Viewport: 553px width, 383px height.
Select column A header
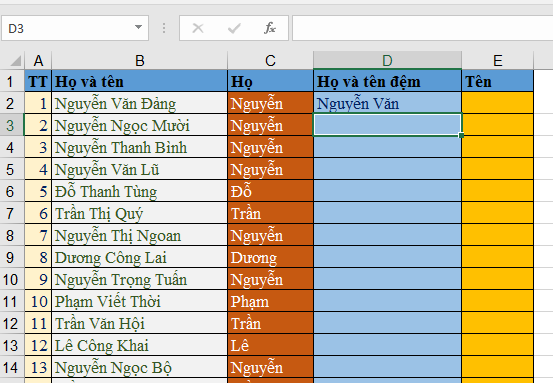[x=38, y=61]
